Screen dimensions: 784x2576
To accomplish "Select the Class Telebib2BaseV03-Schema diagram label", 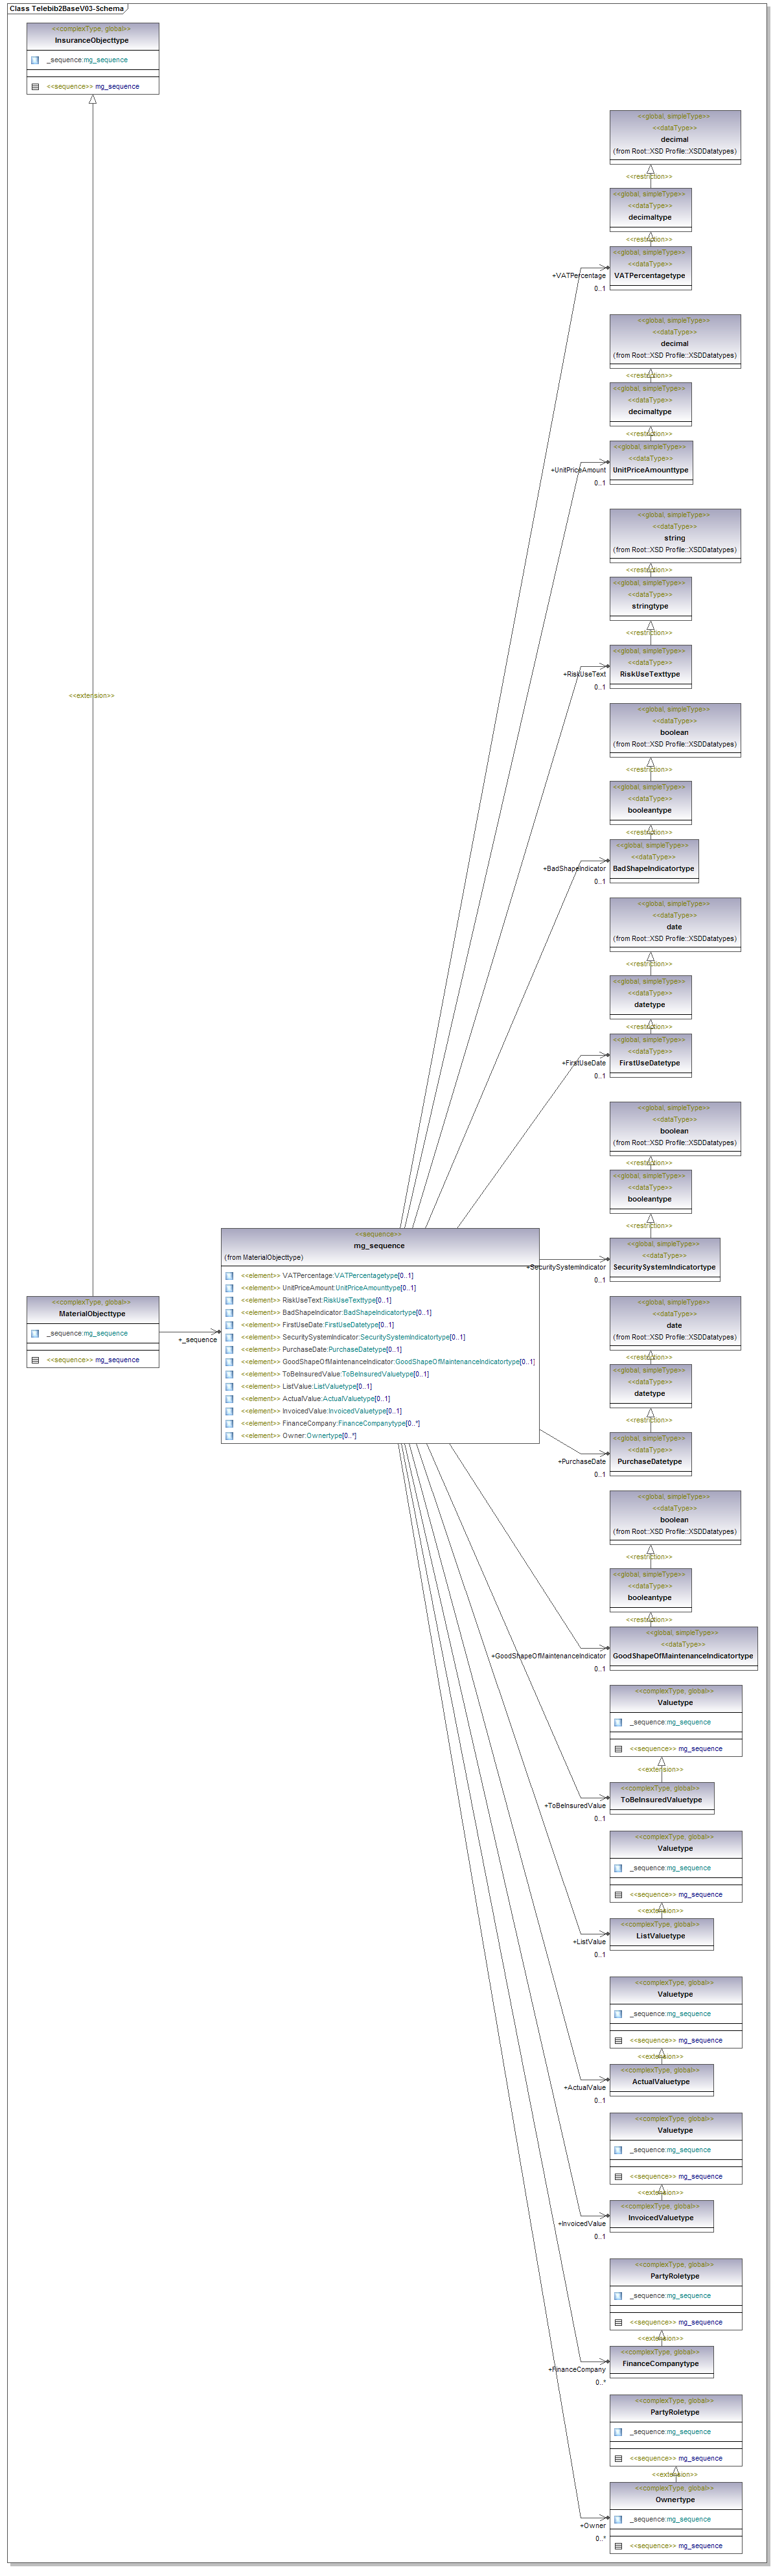I will [66, 9].
